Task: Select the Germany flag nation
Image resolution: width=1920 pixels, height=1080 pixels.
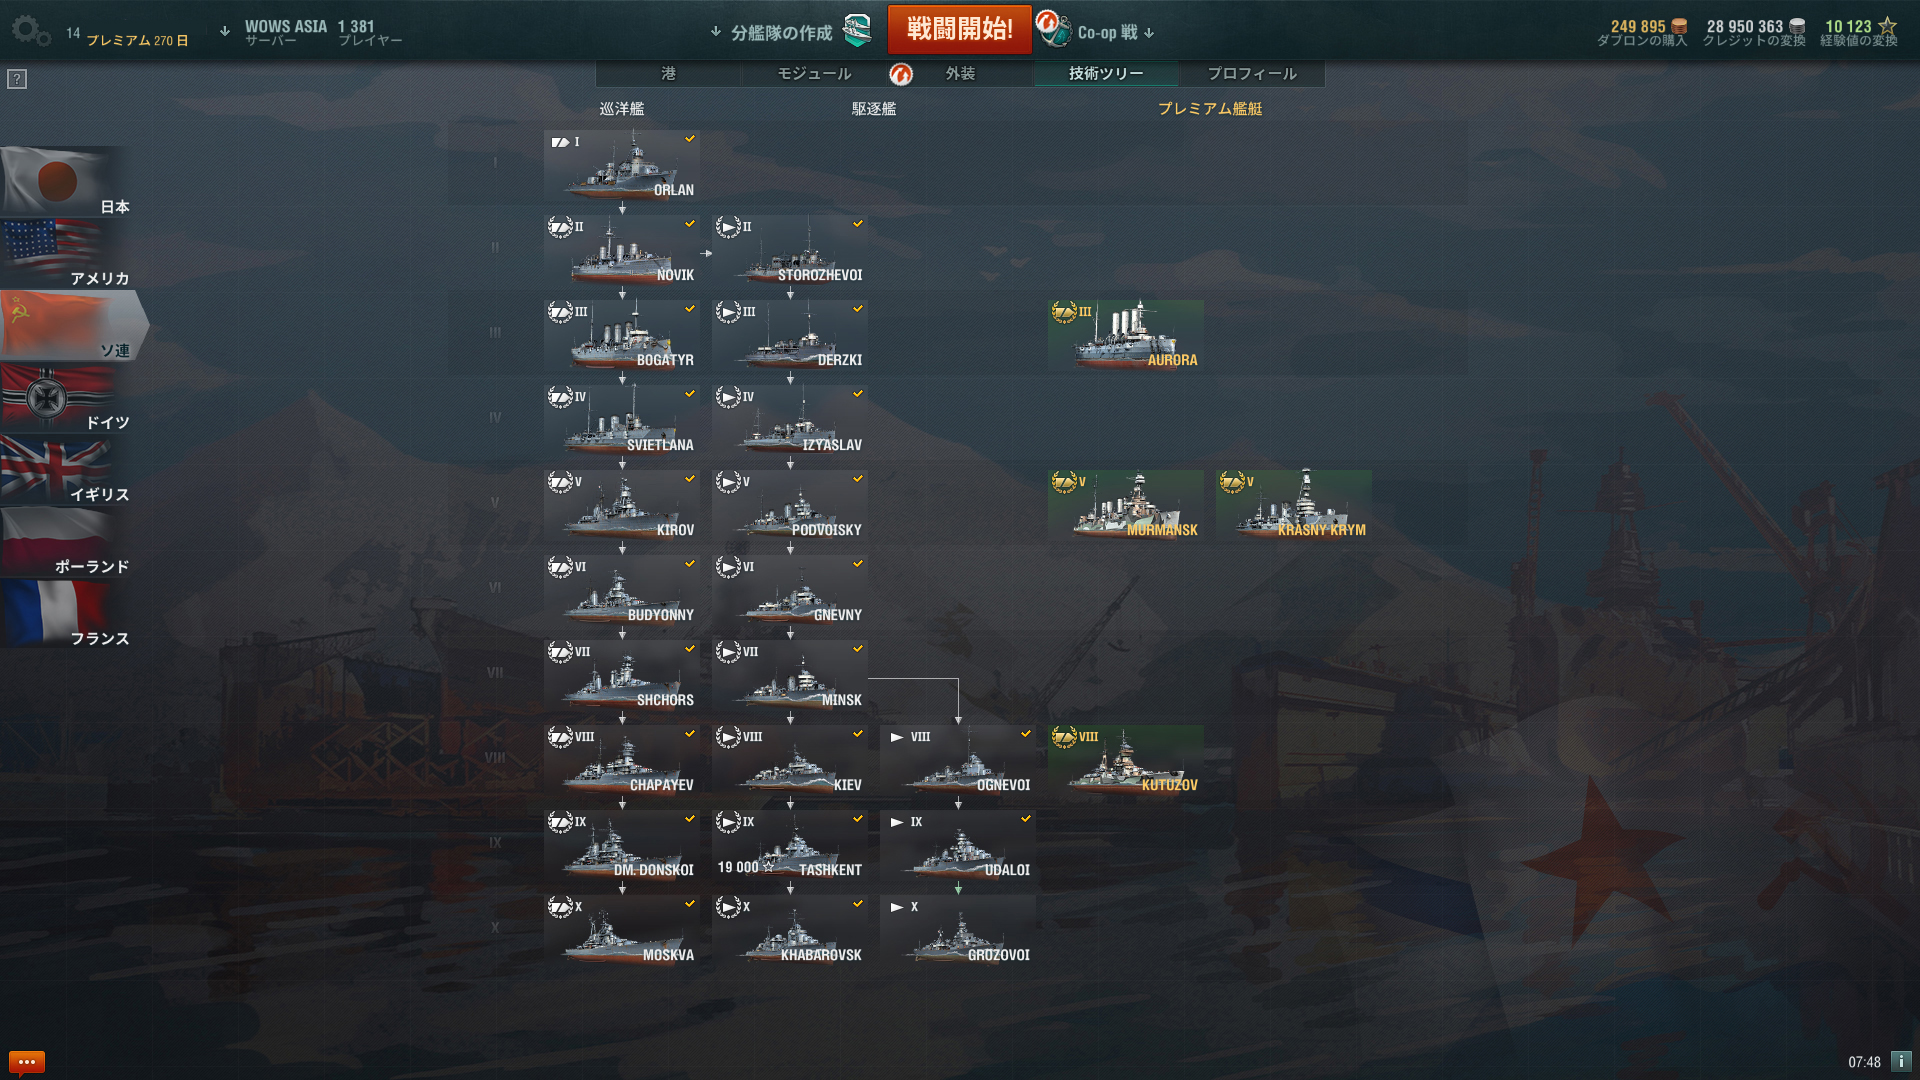Action: click(x=66, y=398)
